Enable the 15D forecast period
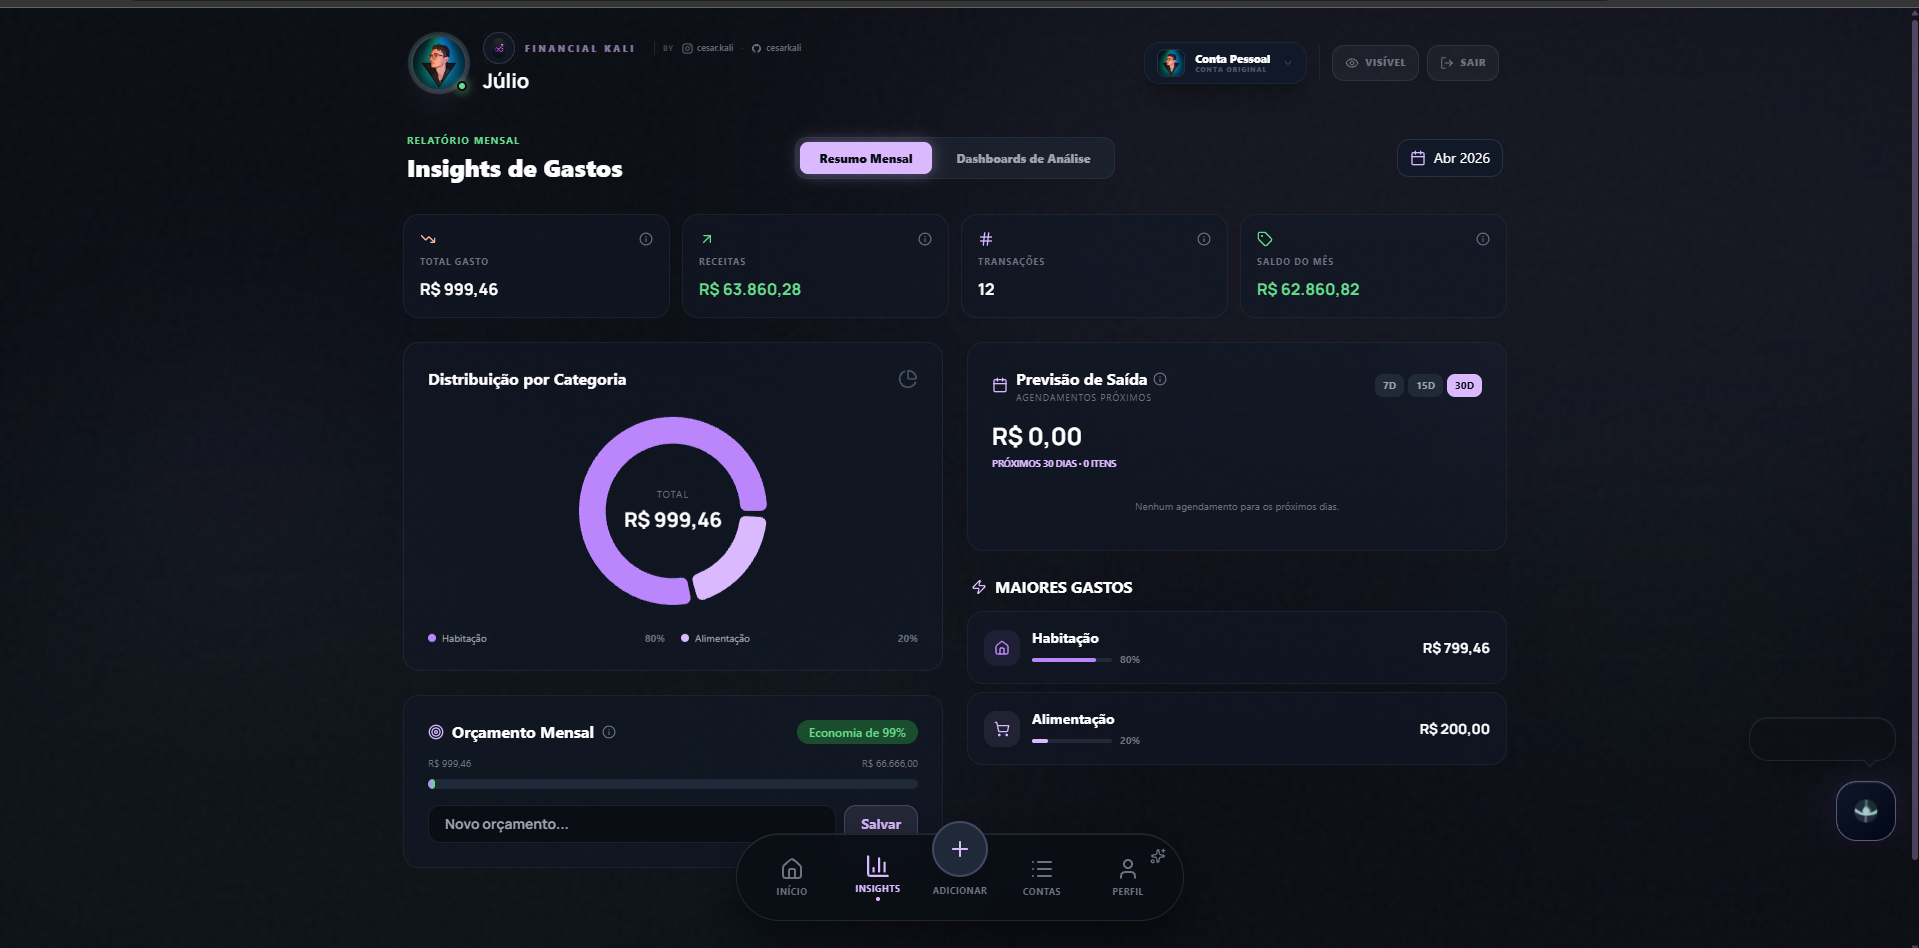This screenshot has width=1919, height=948. point(1424,385)
